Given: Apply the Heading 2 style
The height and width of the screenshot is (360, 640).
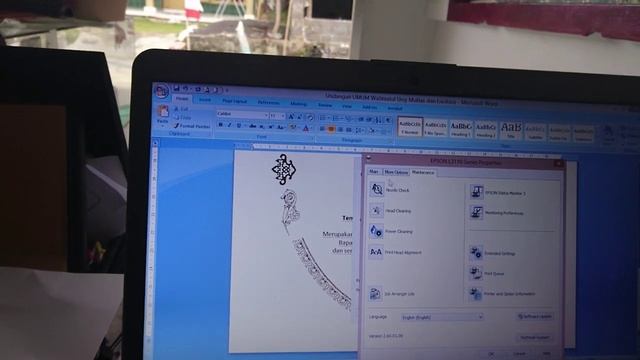Looking at the screenshot, I should coord(485,129).
